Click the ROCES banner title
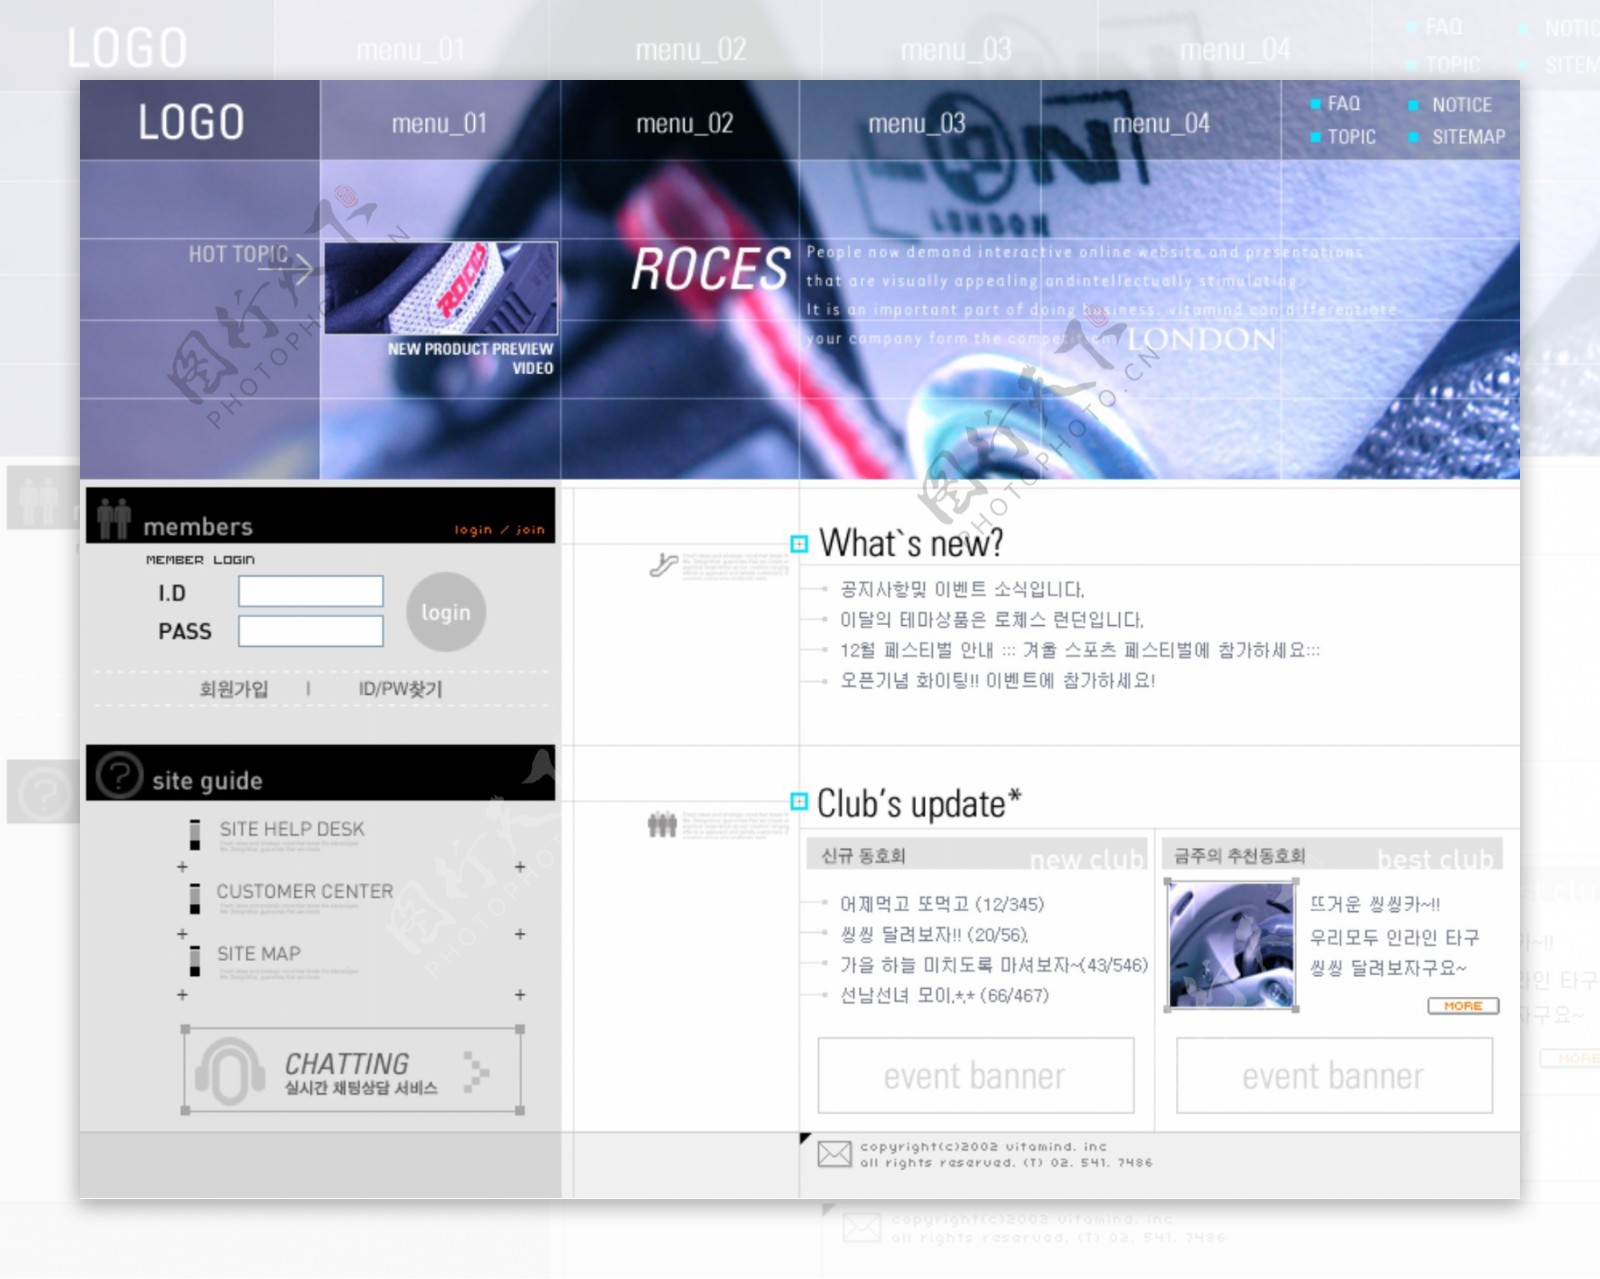 click(710, 269)
